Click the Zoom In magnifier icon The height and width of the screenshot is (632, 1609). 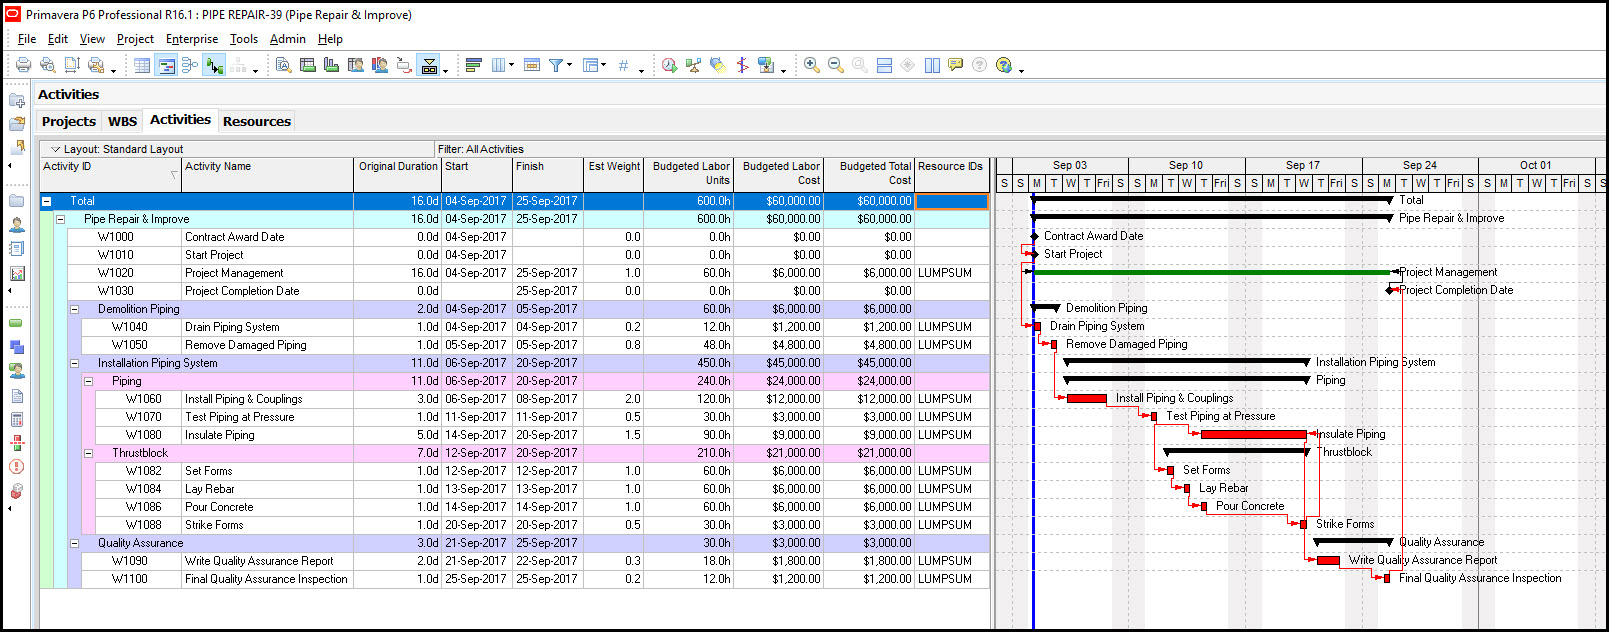pos(811,65)
